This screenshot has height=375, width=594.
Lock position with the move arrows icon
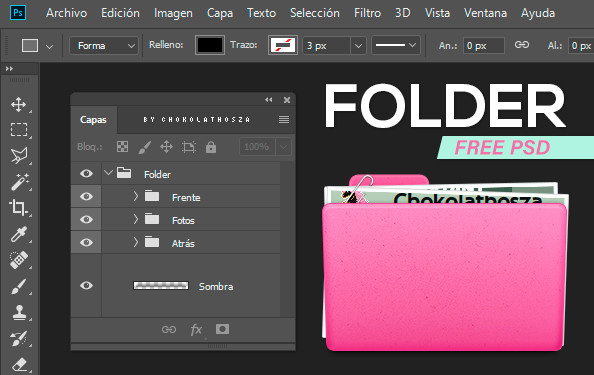tap(166, 147)
